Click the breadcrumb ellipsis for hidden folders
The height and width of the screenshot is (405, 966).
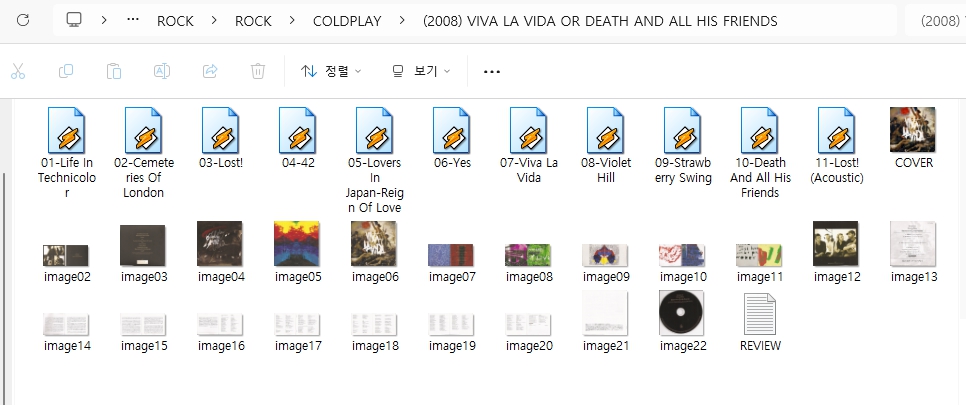coord(133,21)
